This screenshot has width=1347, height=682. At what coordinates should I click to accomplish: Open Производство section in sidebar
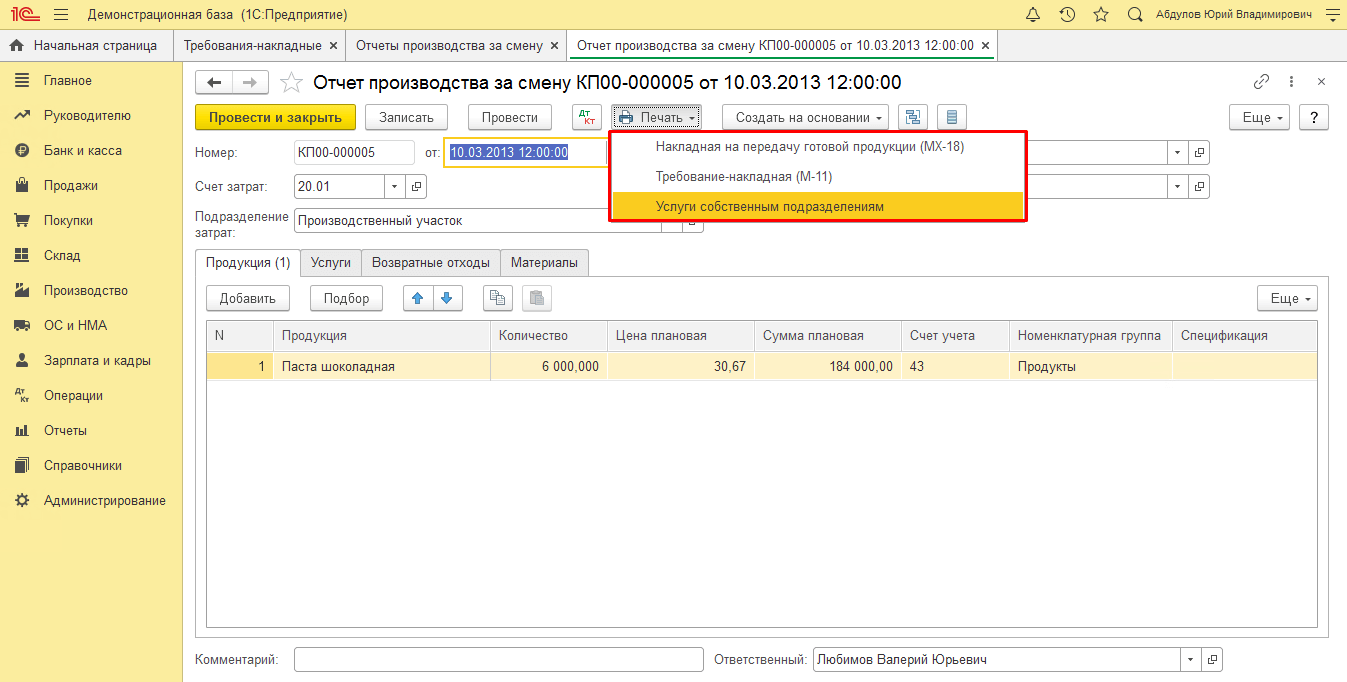tap(86, 290)
